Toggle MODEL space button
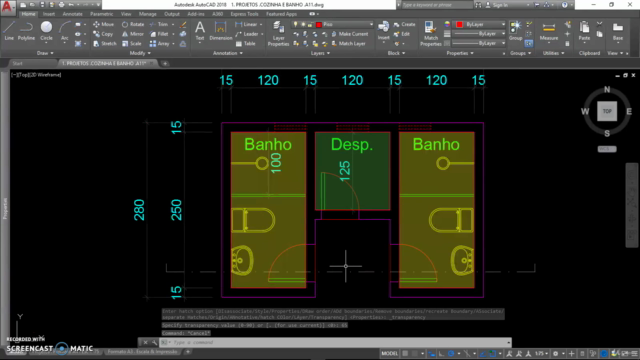The width and height of the screenshot is (640, 360). point(389,353)
